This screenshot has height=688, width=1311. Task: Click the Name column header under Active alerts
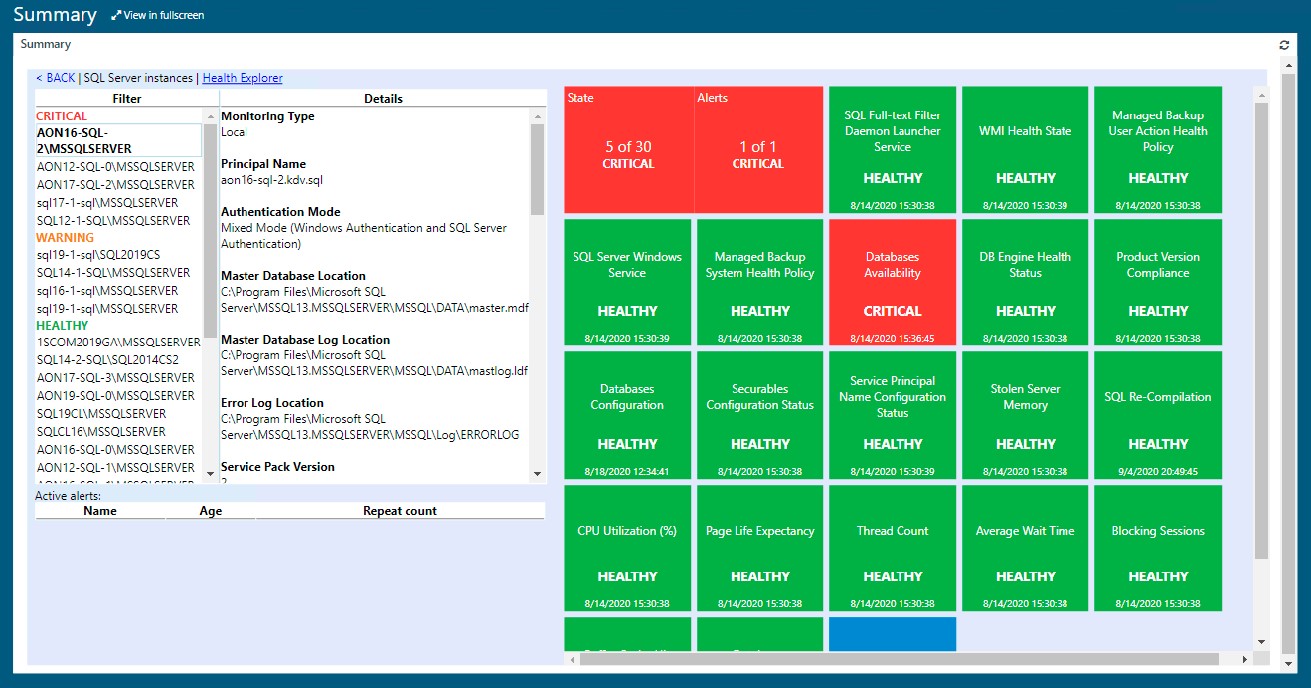pos(100,510)
